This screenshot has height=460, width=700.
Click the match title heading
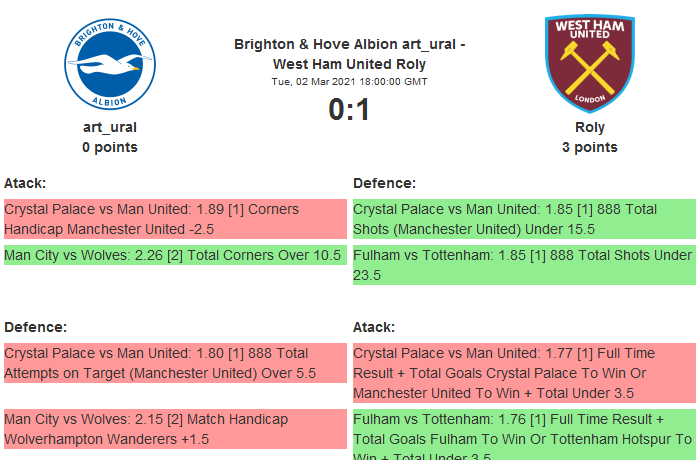click(x=349, y=54)
